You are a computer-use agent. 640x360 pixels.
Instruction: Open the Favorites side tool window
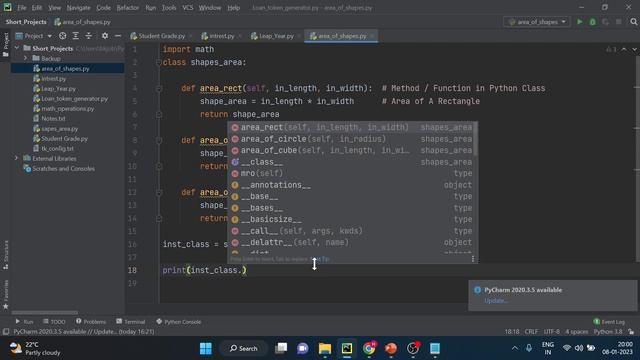[6, 294]
